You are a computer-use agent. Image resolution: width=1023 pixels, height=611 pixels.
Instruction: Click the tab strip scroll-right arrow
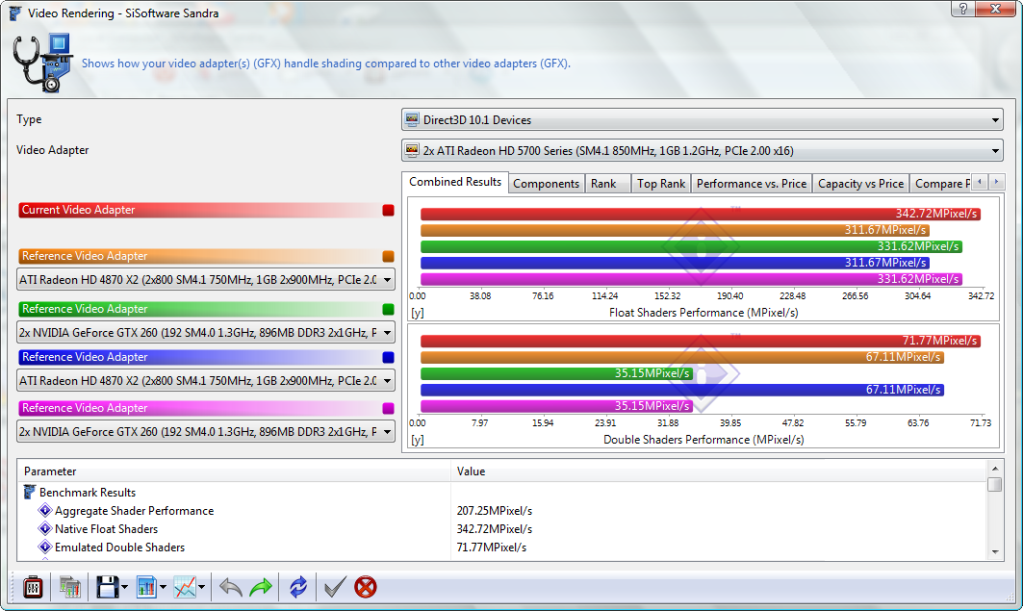pyautogui.click(x=996, y=182)
